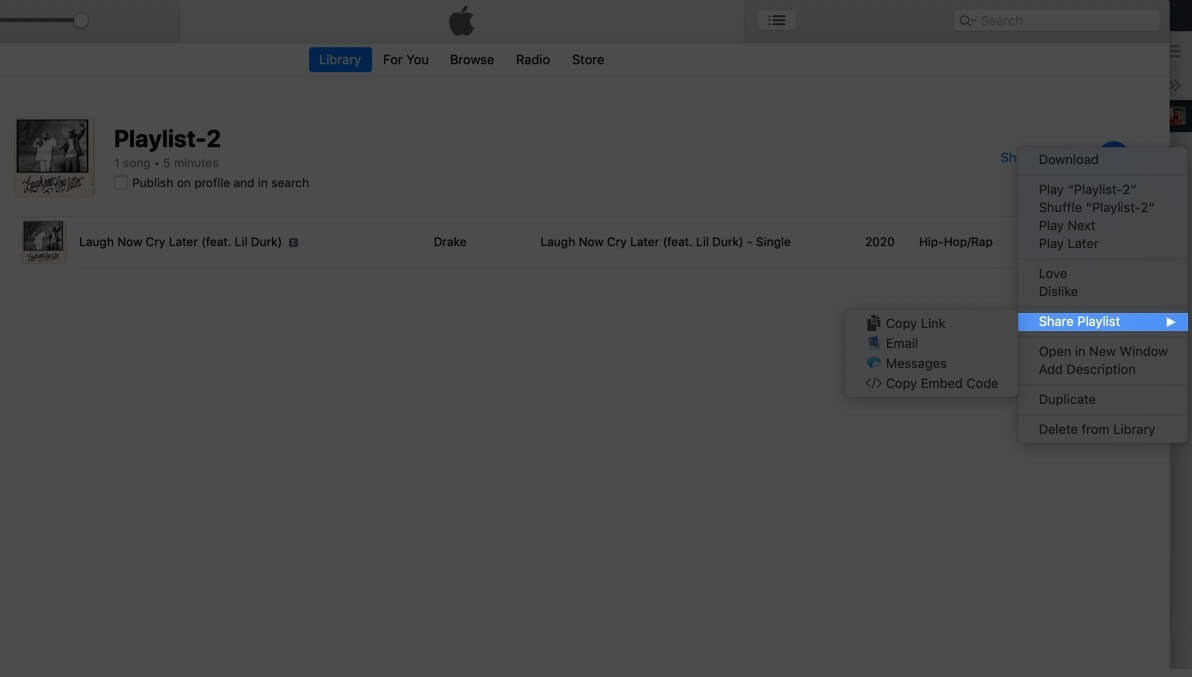Screen dimensions: 1192x677
Task: Adjust the volume slider knob
Action: click(81, 21)
